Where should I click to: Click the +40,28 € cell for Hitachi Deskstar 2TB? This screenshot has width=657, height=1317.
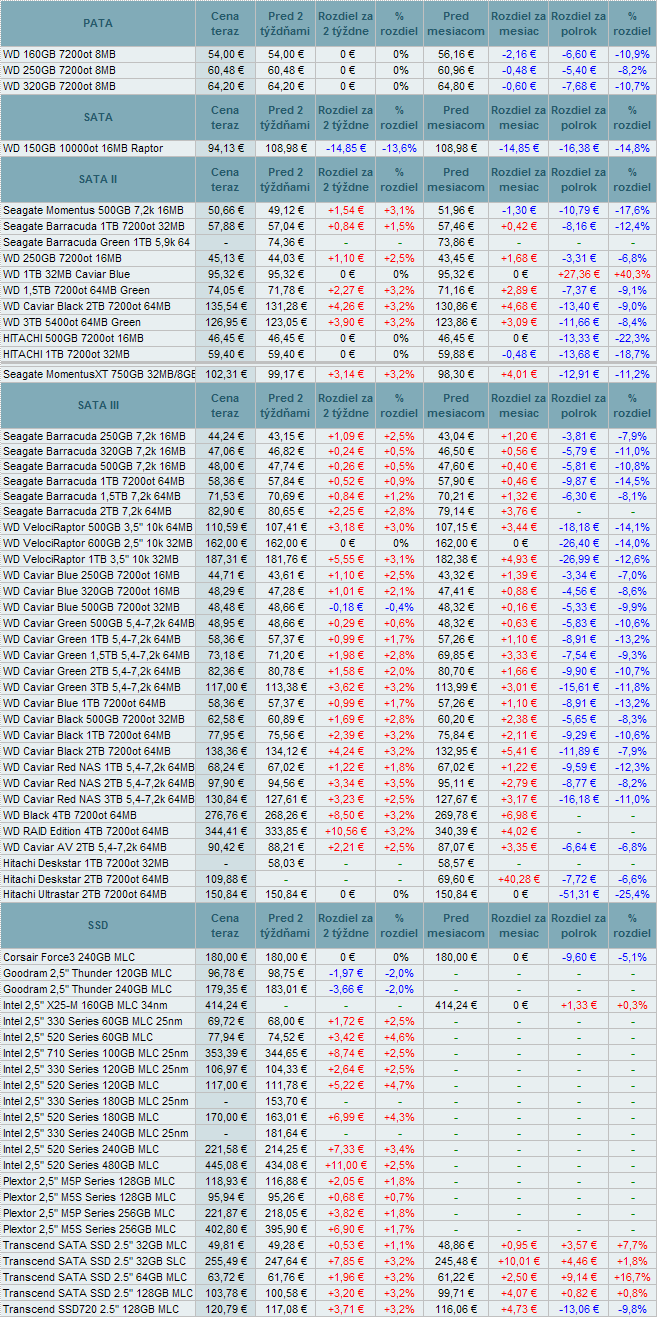tap(518, 878)
